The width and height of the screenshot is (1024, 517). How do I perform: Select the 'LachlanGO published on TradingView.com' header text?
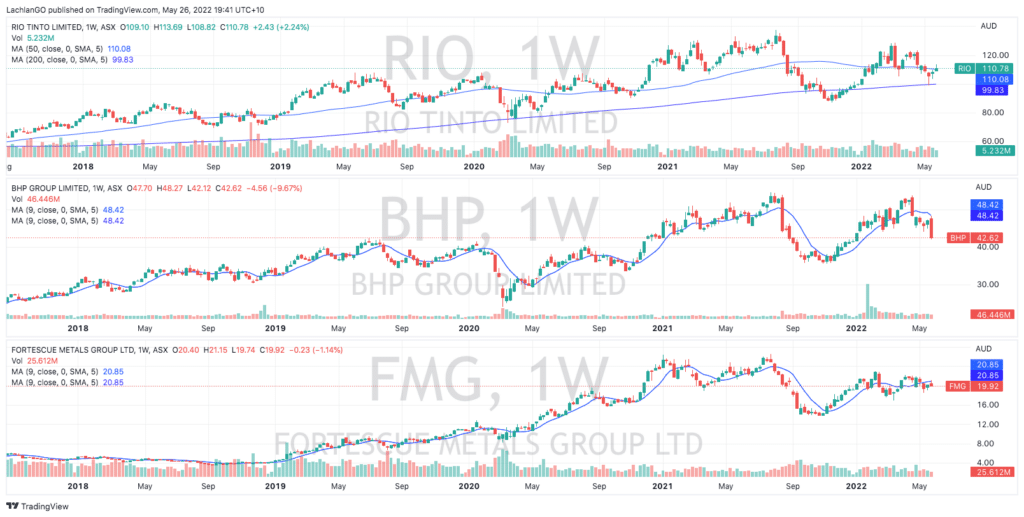tap(83, 10)
